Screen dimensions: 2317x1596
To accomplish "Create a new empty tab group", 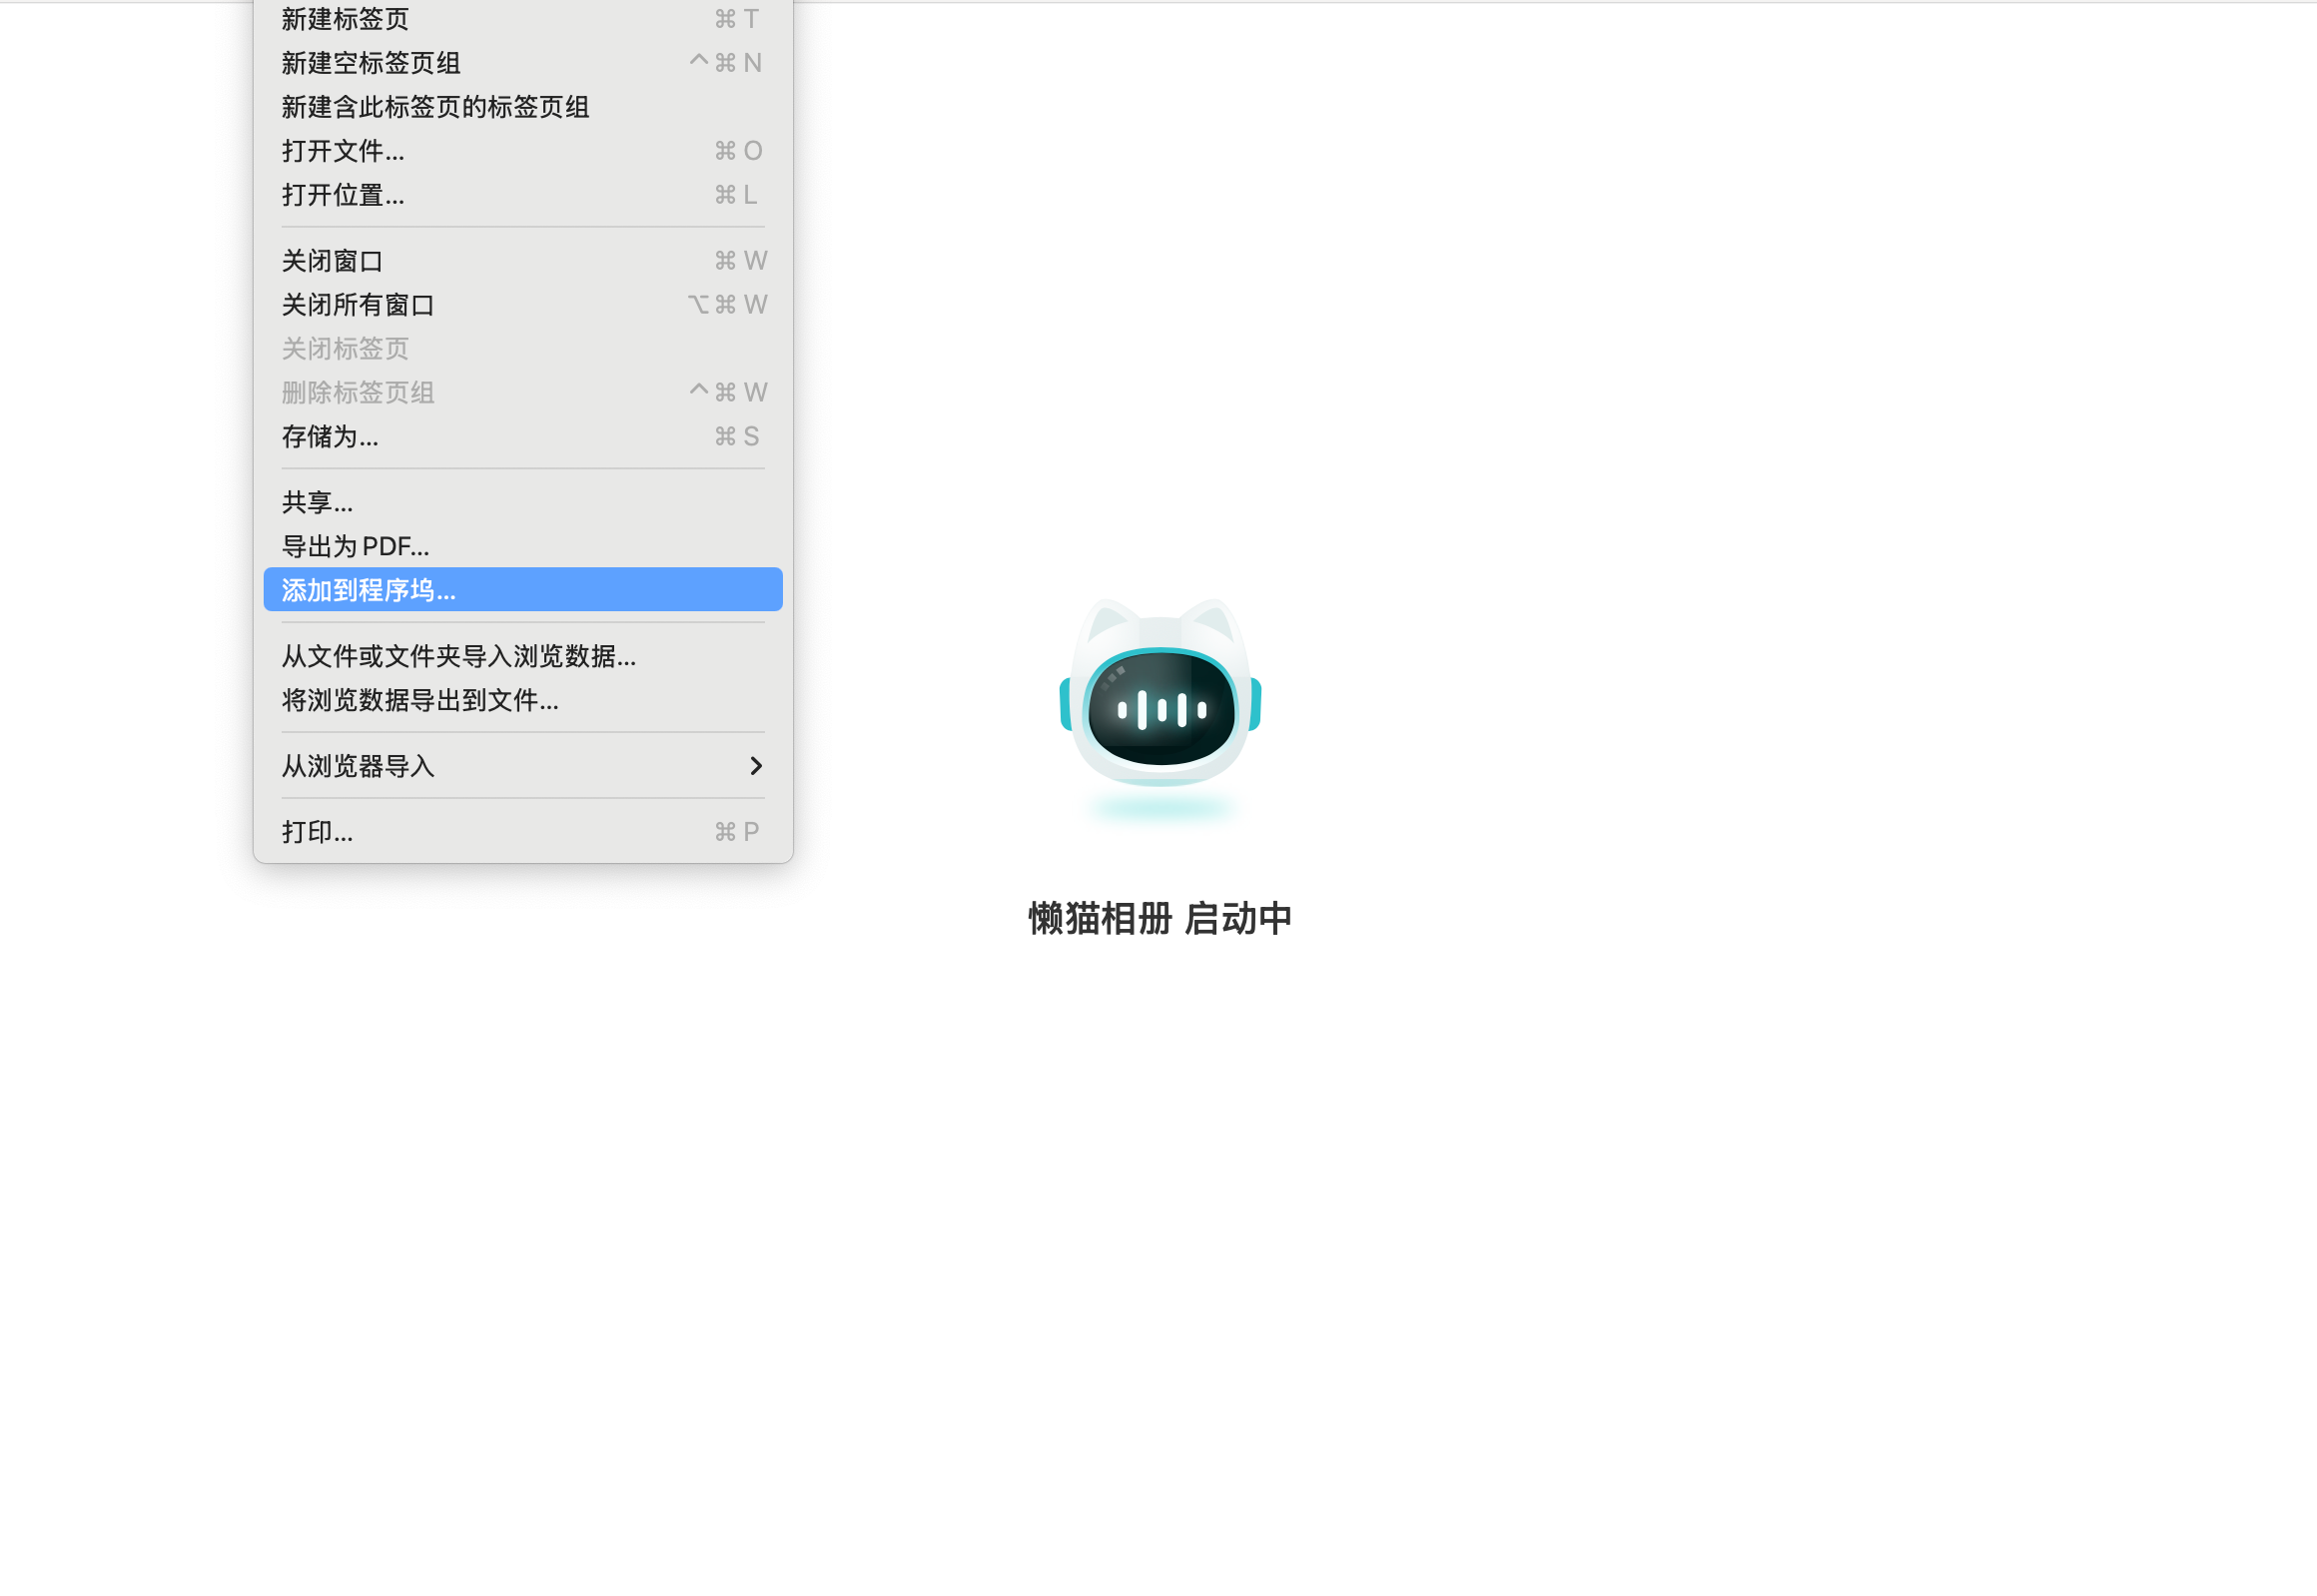I will (x=369, y=62).
